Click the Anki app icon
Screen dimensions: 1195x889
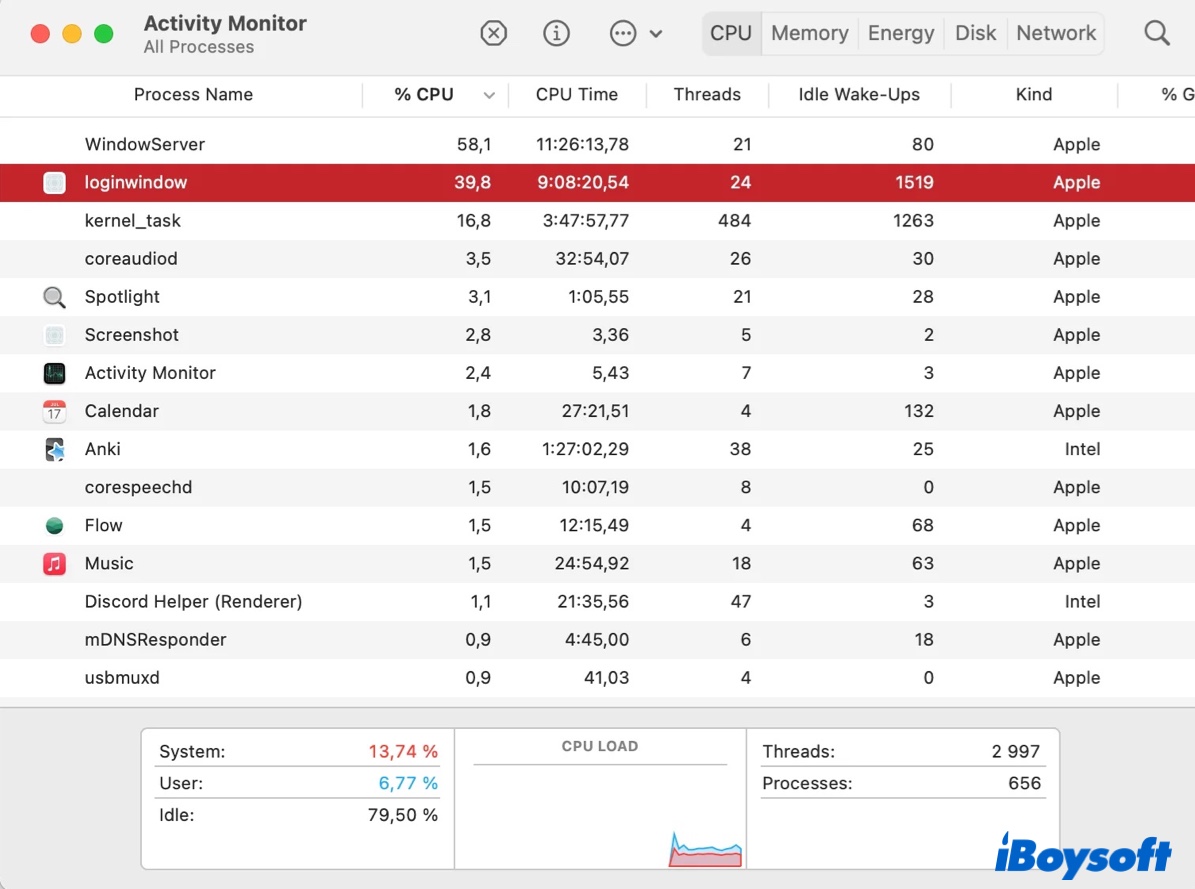[54, 449]
